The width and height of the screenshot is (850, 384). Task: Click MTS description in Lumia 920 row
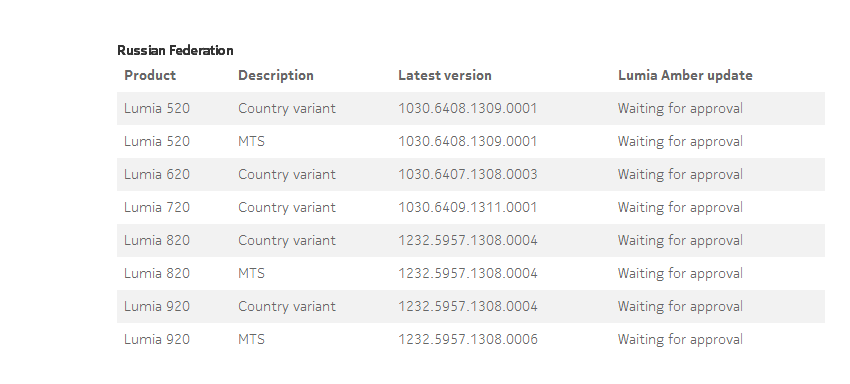tap(252, 340)
